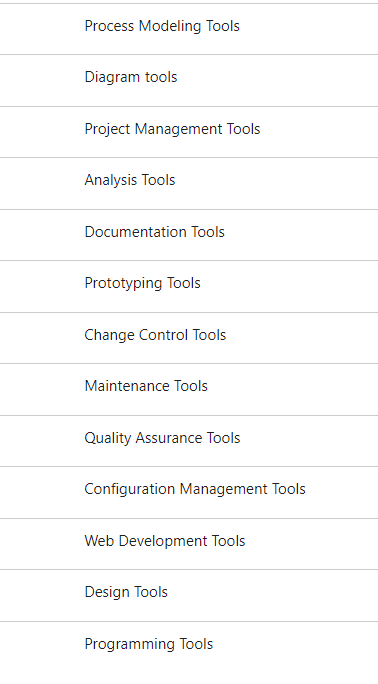The height and width of the screenshot is (684, 378).
Task: Select the Process Modeling Tools entry
Action: pos(189,29)
